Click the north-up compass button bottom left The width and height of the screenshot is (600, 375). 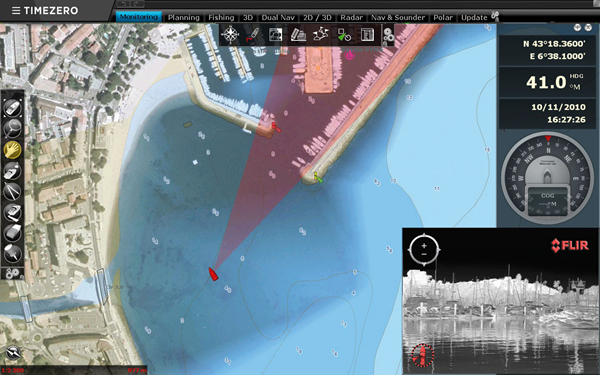(x=13, y=352)
